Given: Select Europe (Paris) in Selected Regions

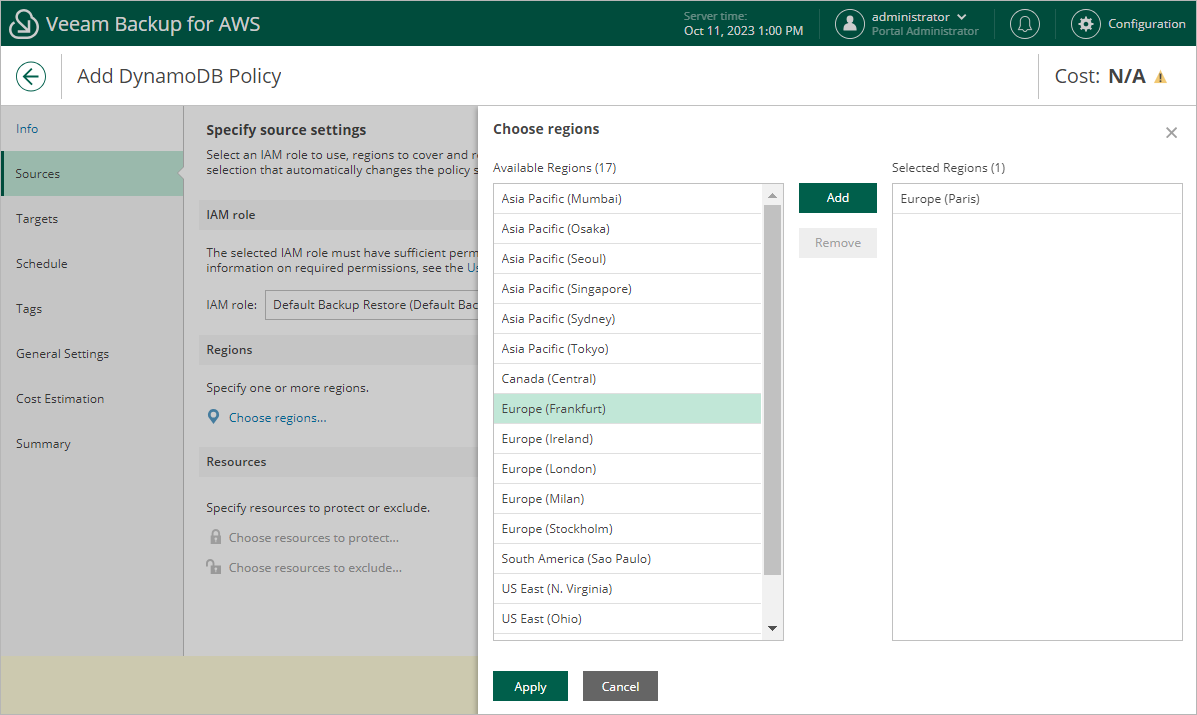Looking at the screenshot, I should [x=1037, y=198].
